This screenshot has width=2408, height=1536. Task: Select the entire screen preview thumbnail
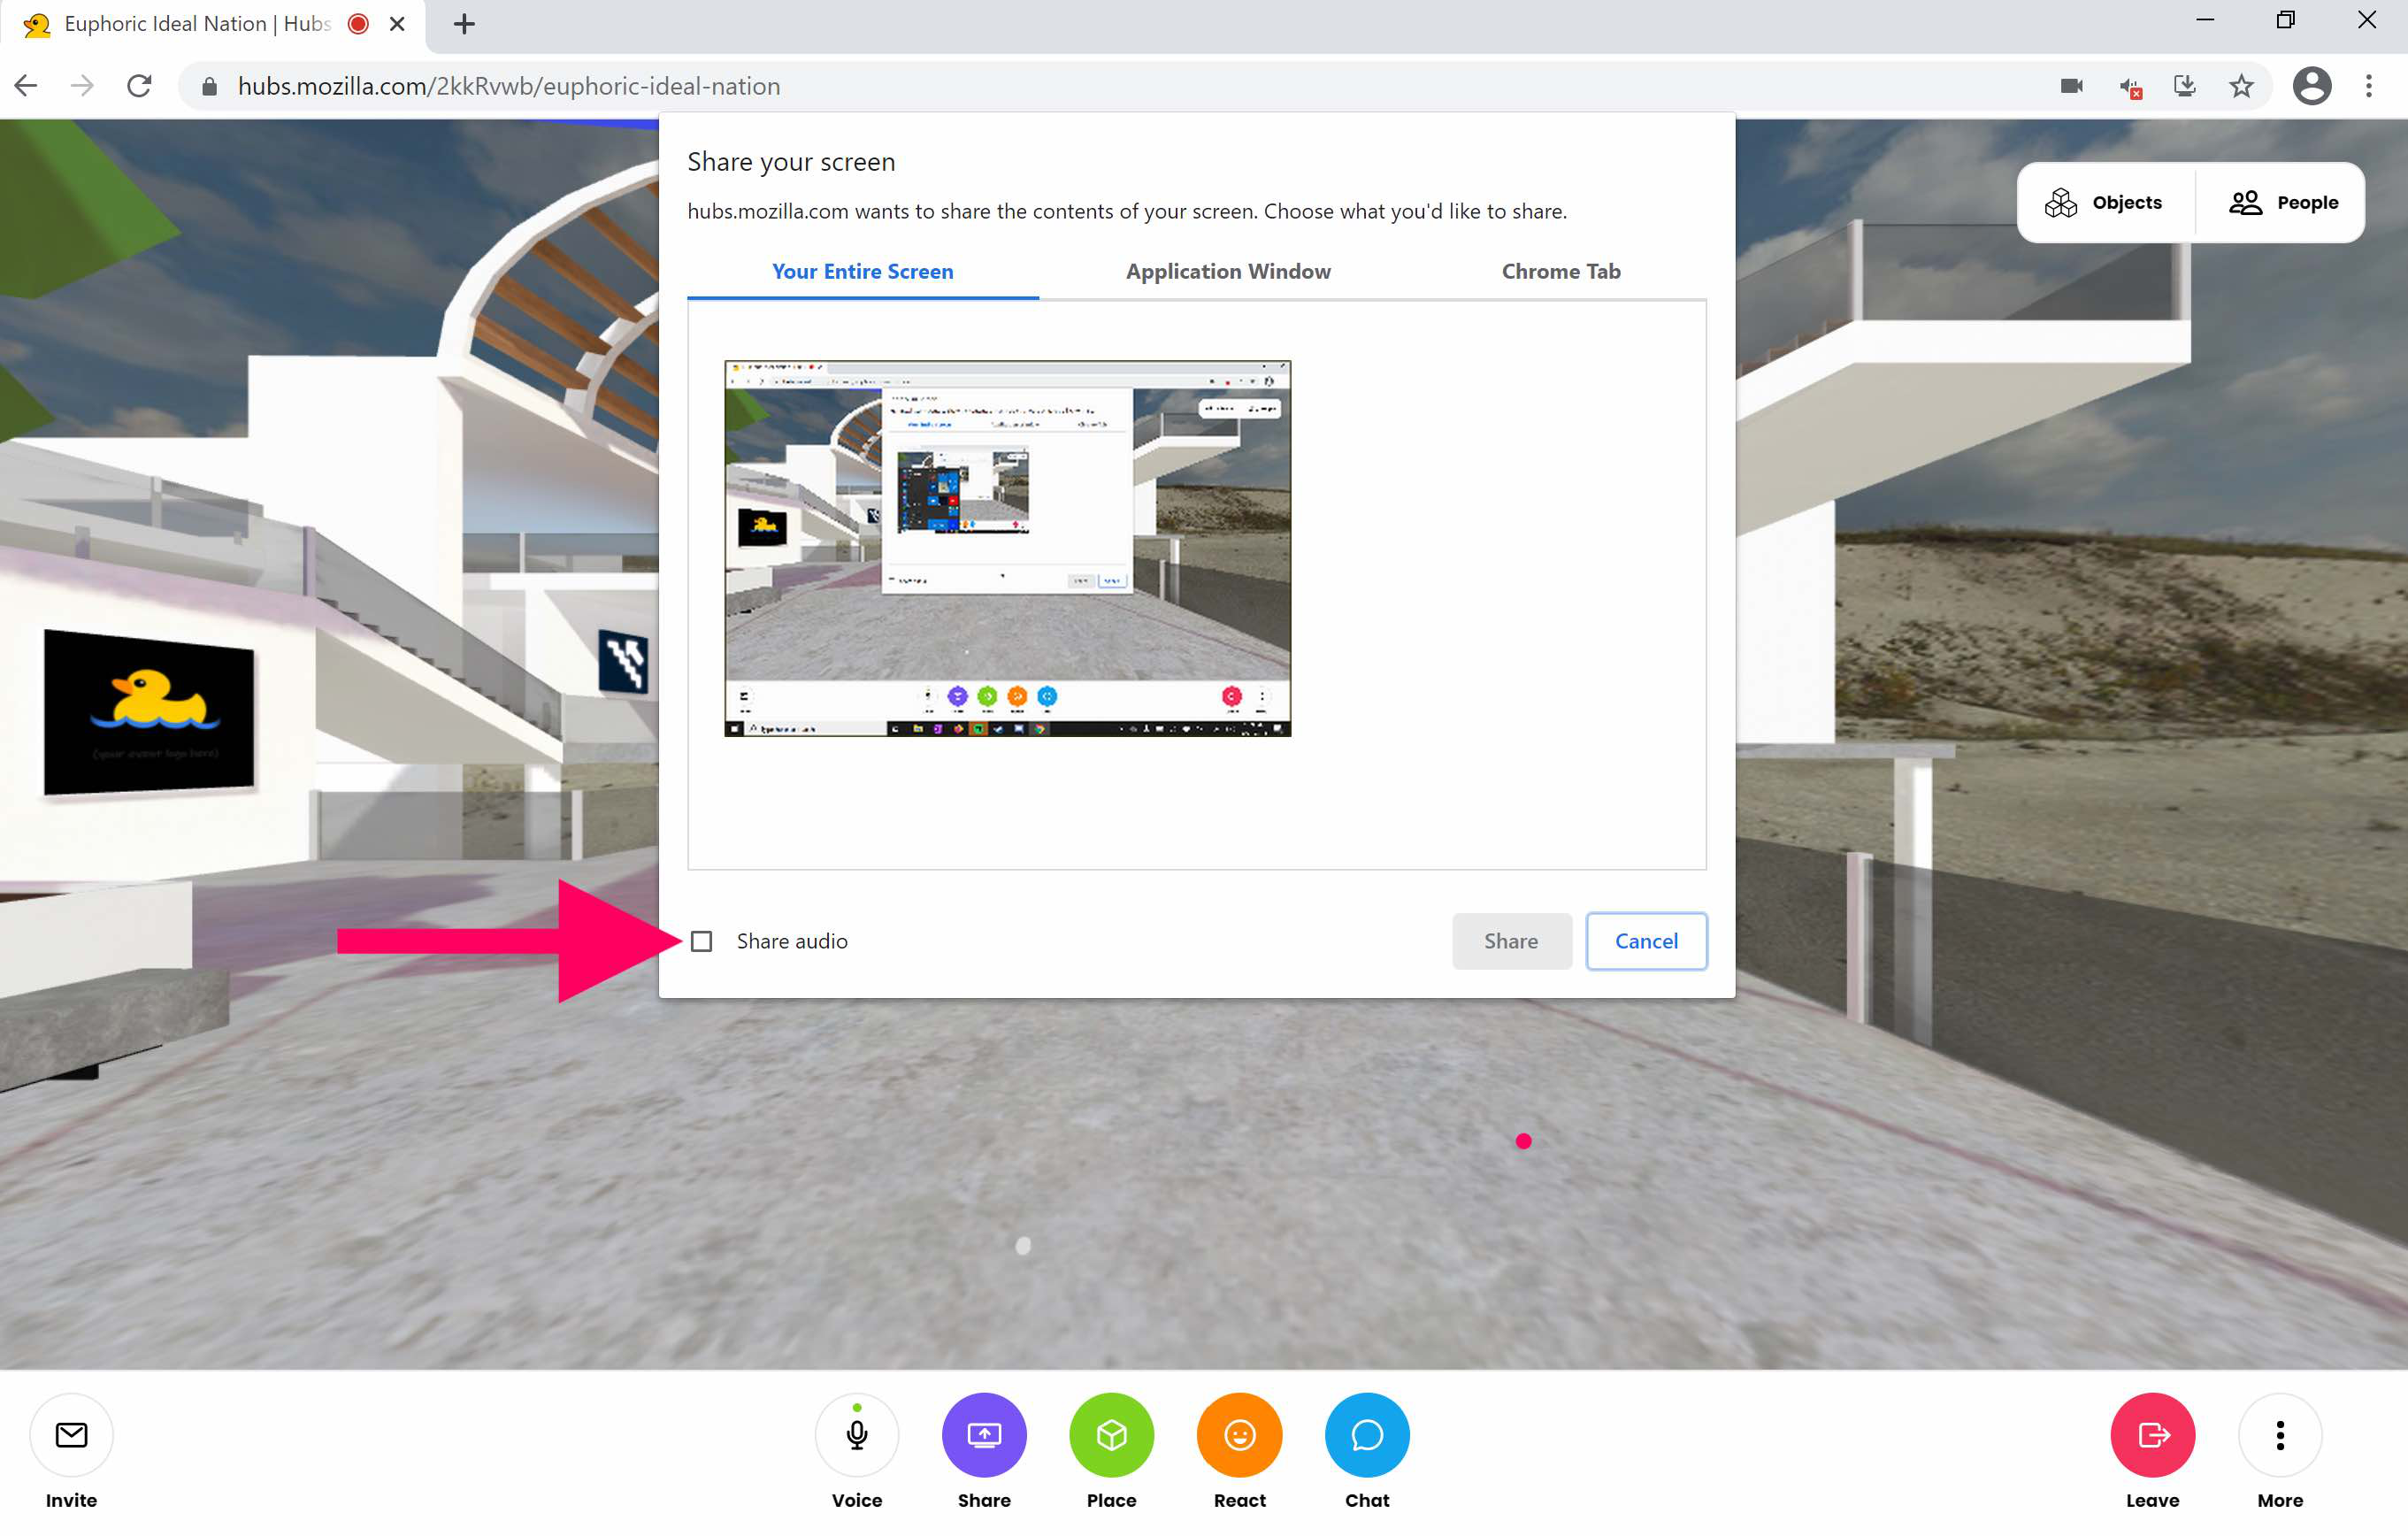click(x=1007, y=548)
